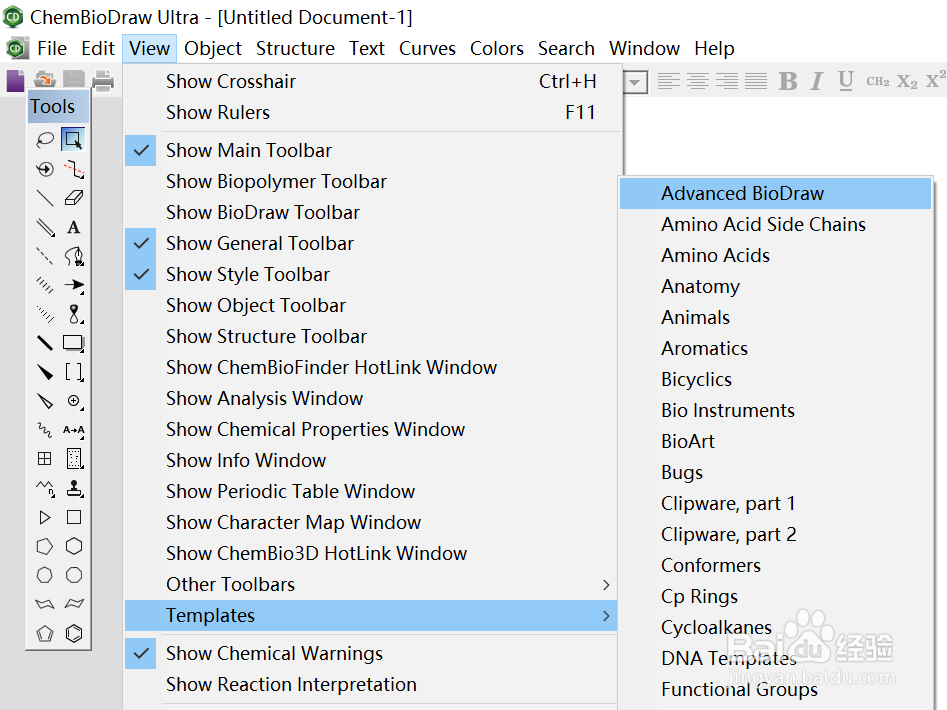Toggle Italic text formatting
Screen dimensions: 947x710
(817, 81)
